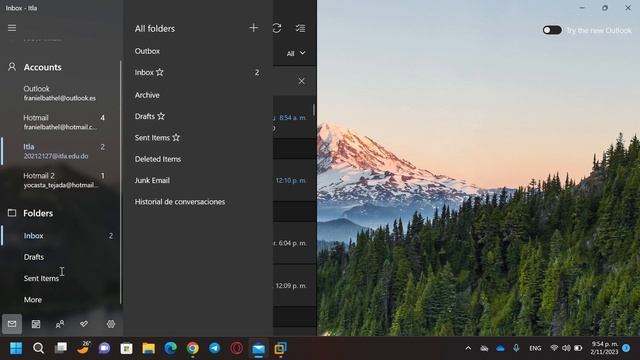Launch Google Chrome from taskbar
This screenshot has height=360, width=640.
[193, 348]
